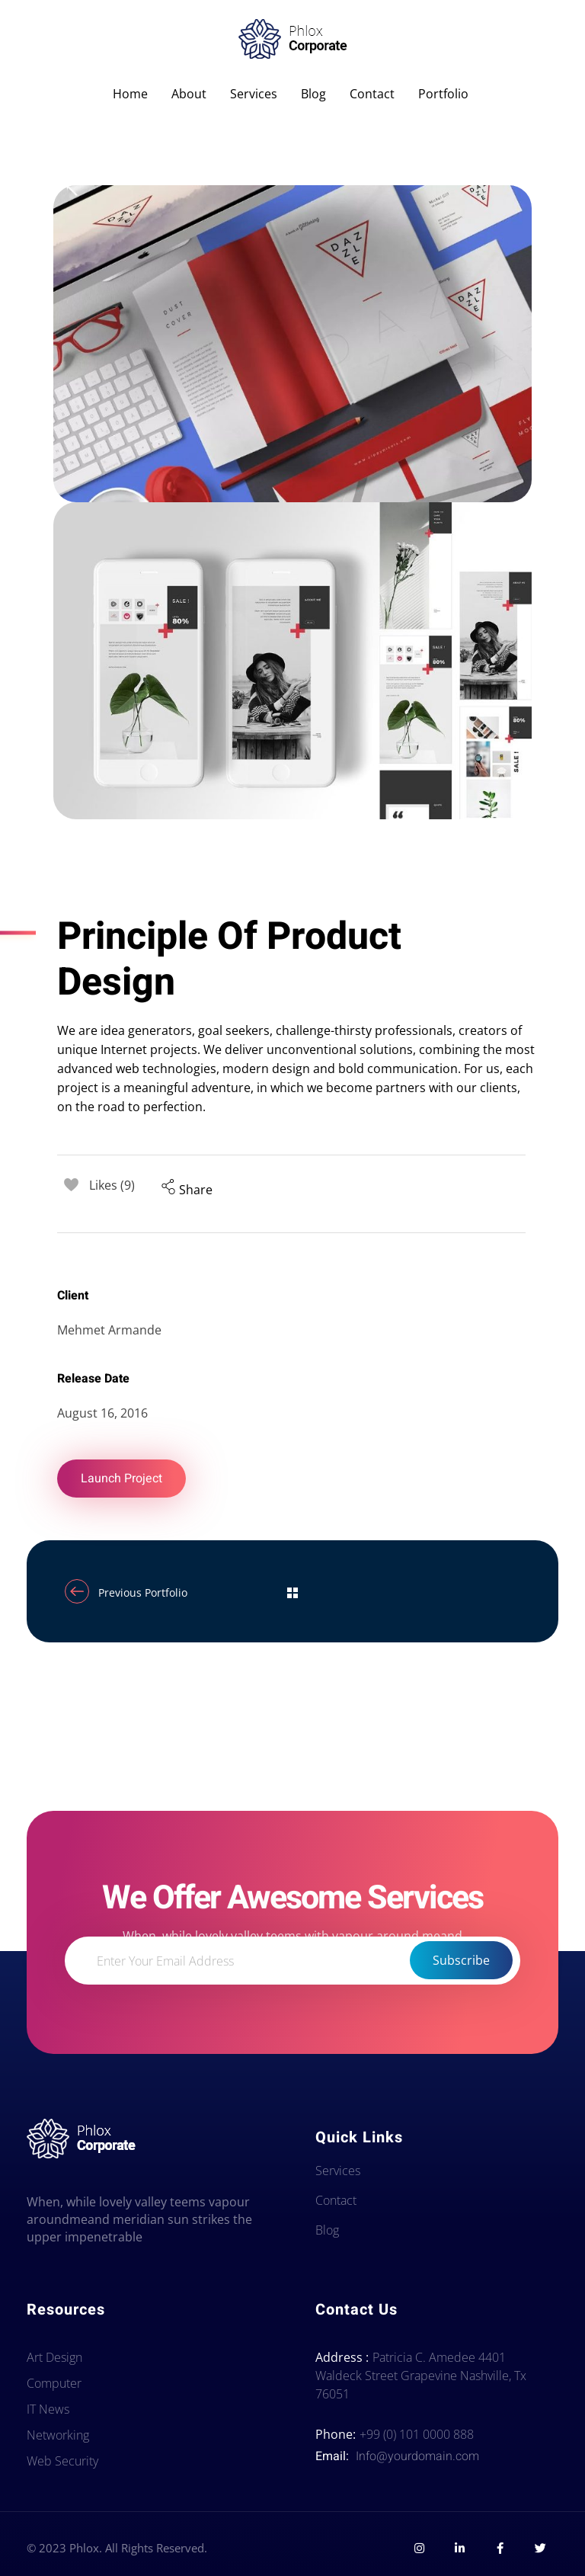Screen dimensions: 585x2576
Task: Click the Subscribe button
Action: pyautogui.click(x=460, y=1960)
